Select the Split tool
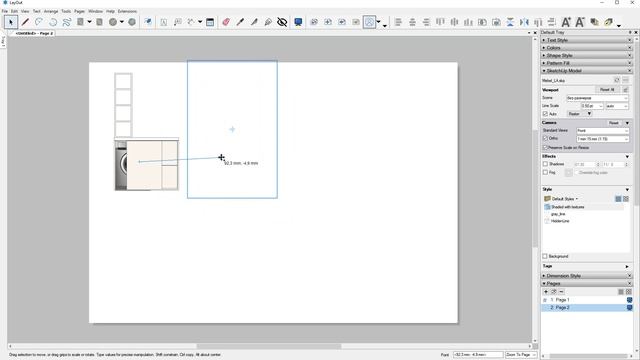 (x=254, y=22)
